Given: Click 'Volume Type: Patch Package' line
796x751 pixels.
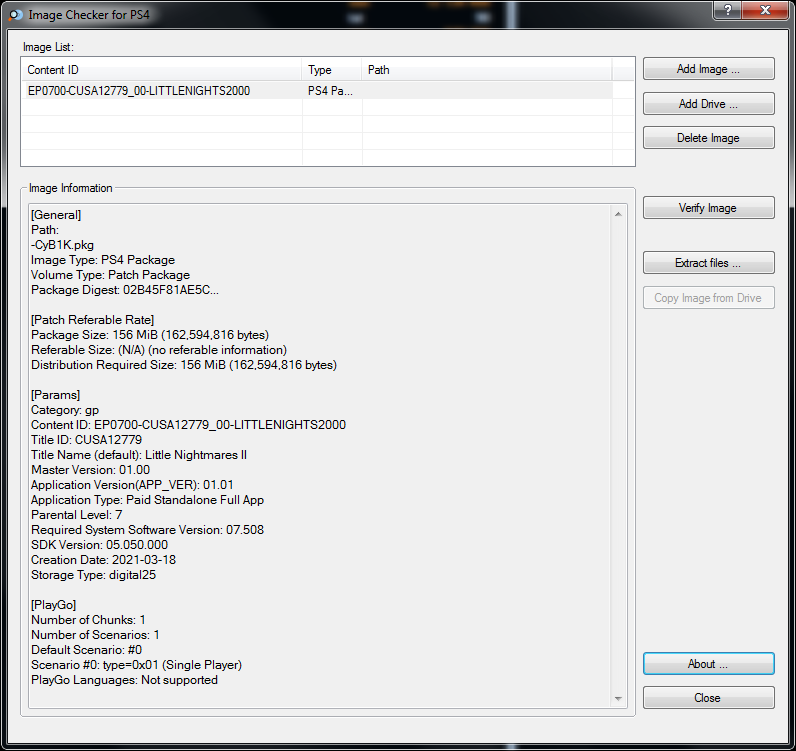Looking at the screenshot, I should click(x=111, y=275).
